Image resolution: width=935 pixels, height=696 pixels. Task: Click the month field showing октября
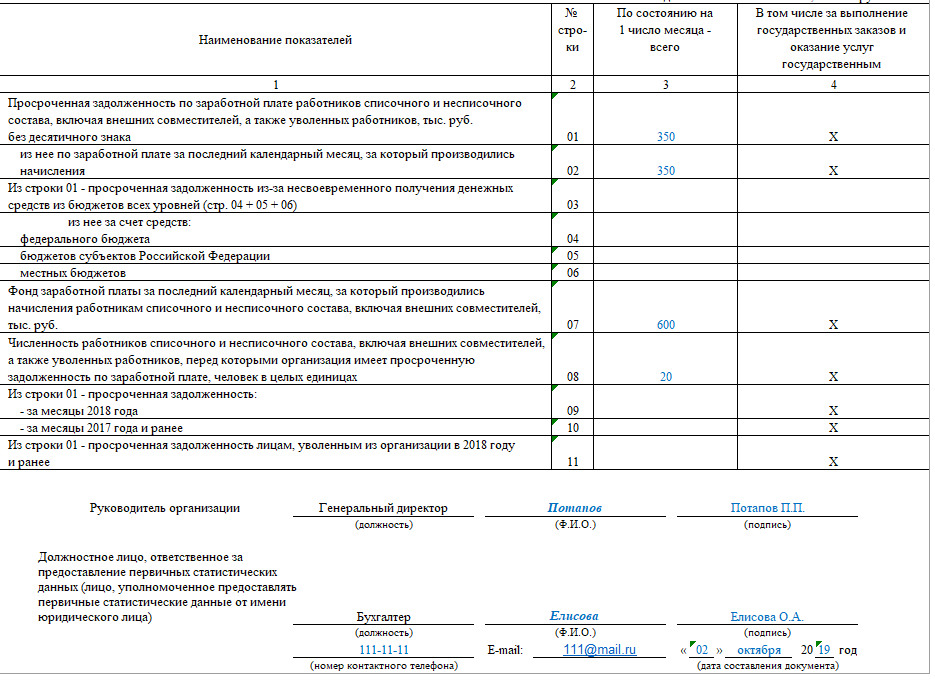click(759, 650)
